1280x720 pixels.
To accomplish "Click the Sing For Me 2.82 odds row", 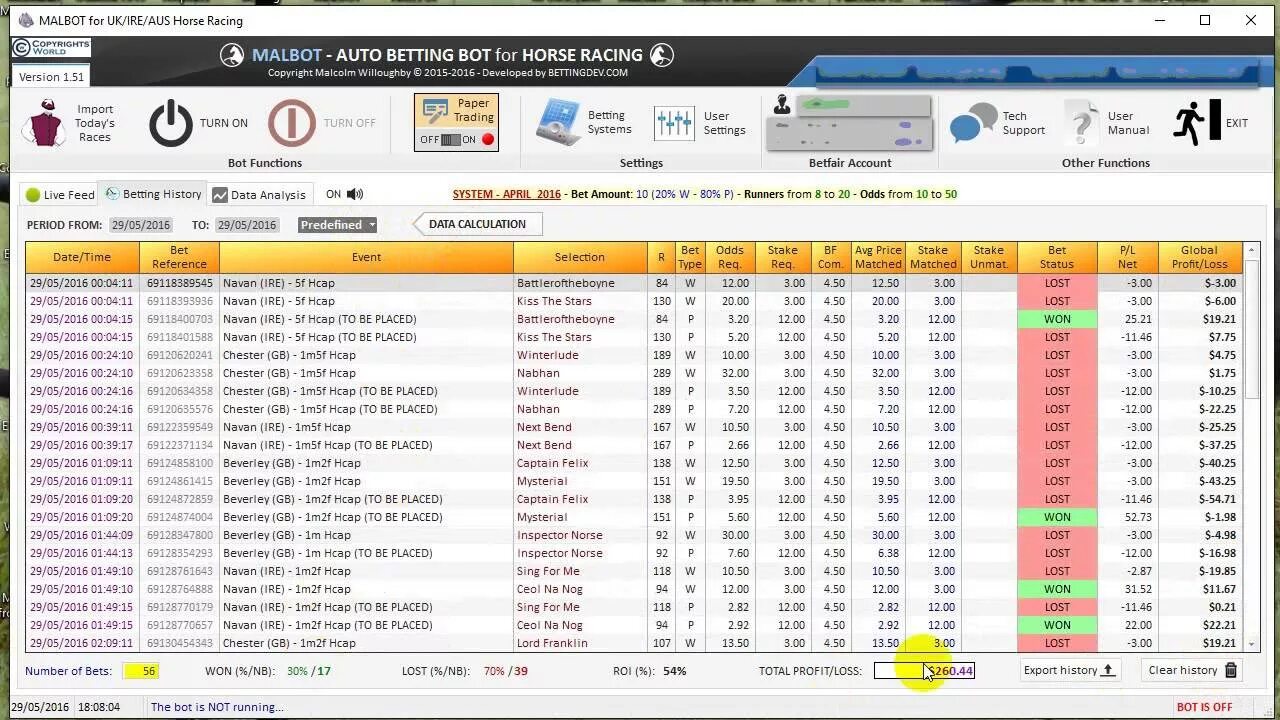I will (x=634, y=607).
